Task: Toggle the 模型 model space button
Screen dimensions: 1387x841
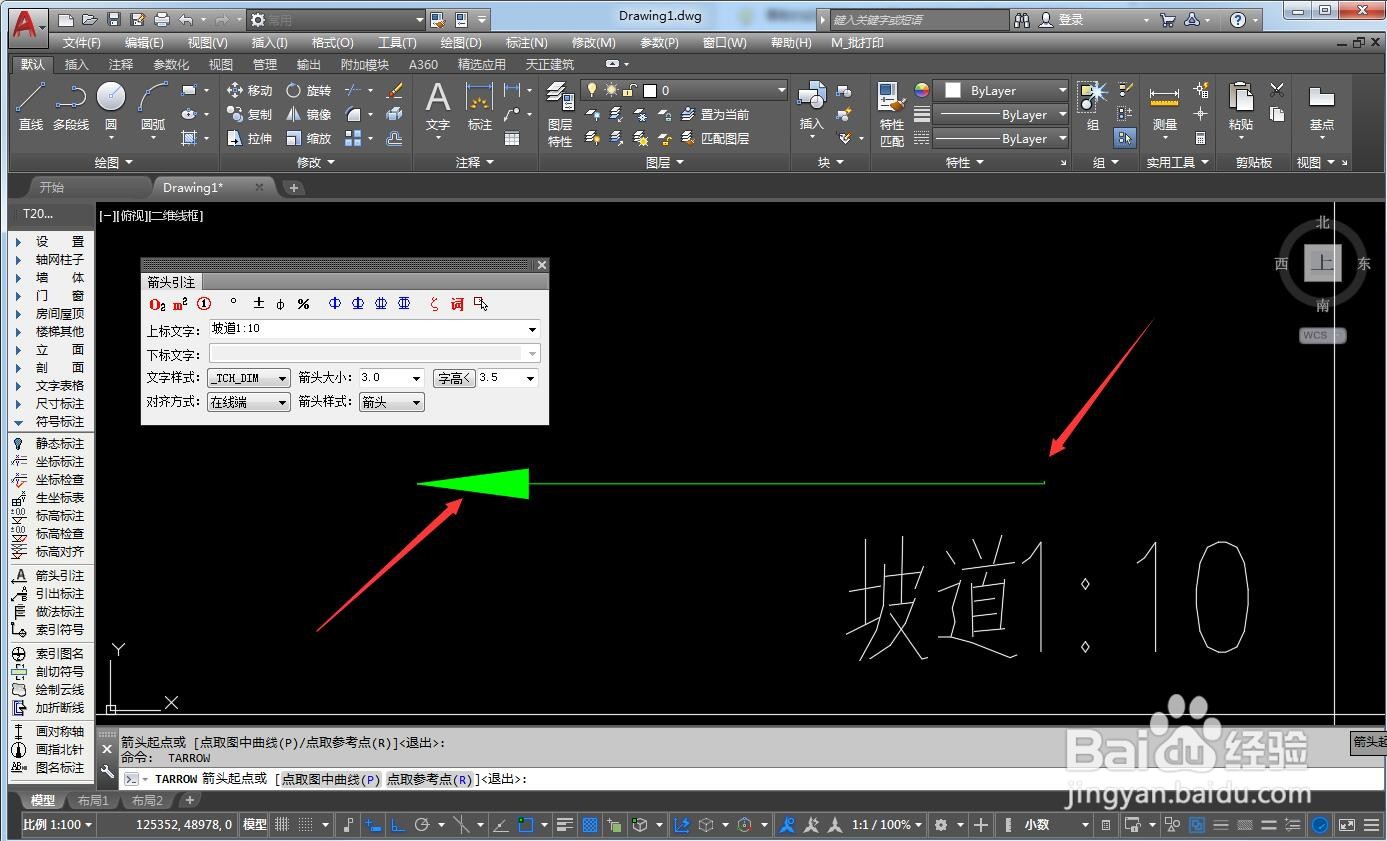Action: (x=255, y=825)
